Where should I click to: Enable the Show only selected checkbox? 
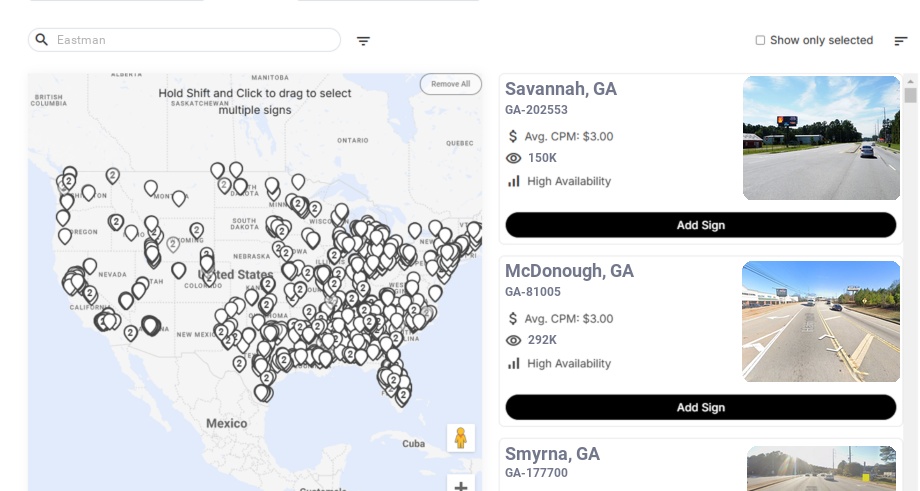[760, 40]
